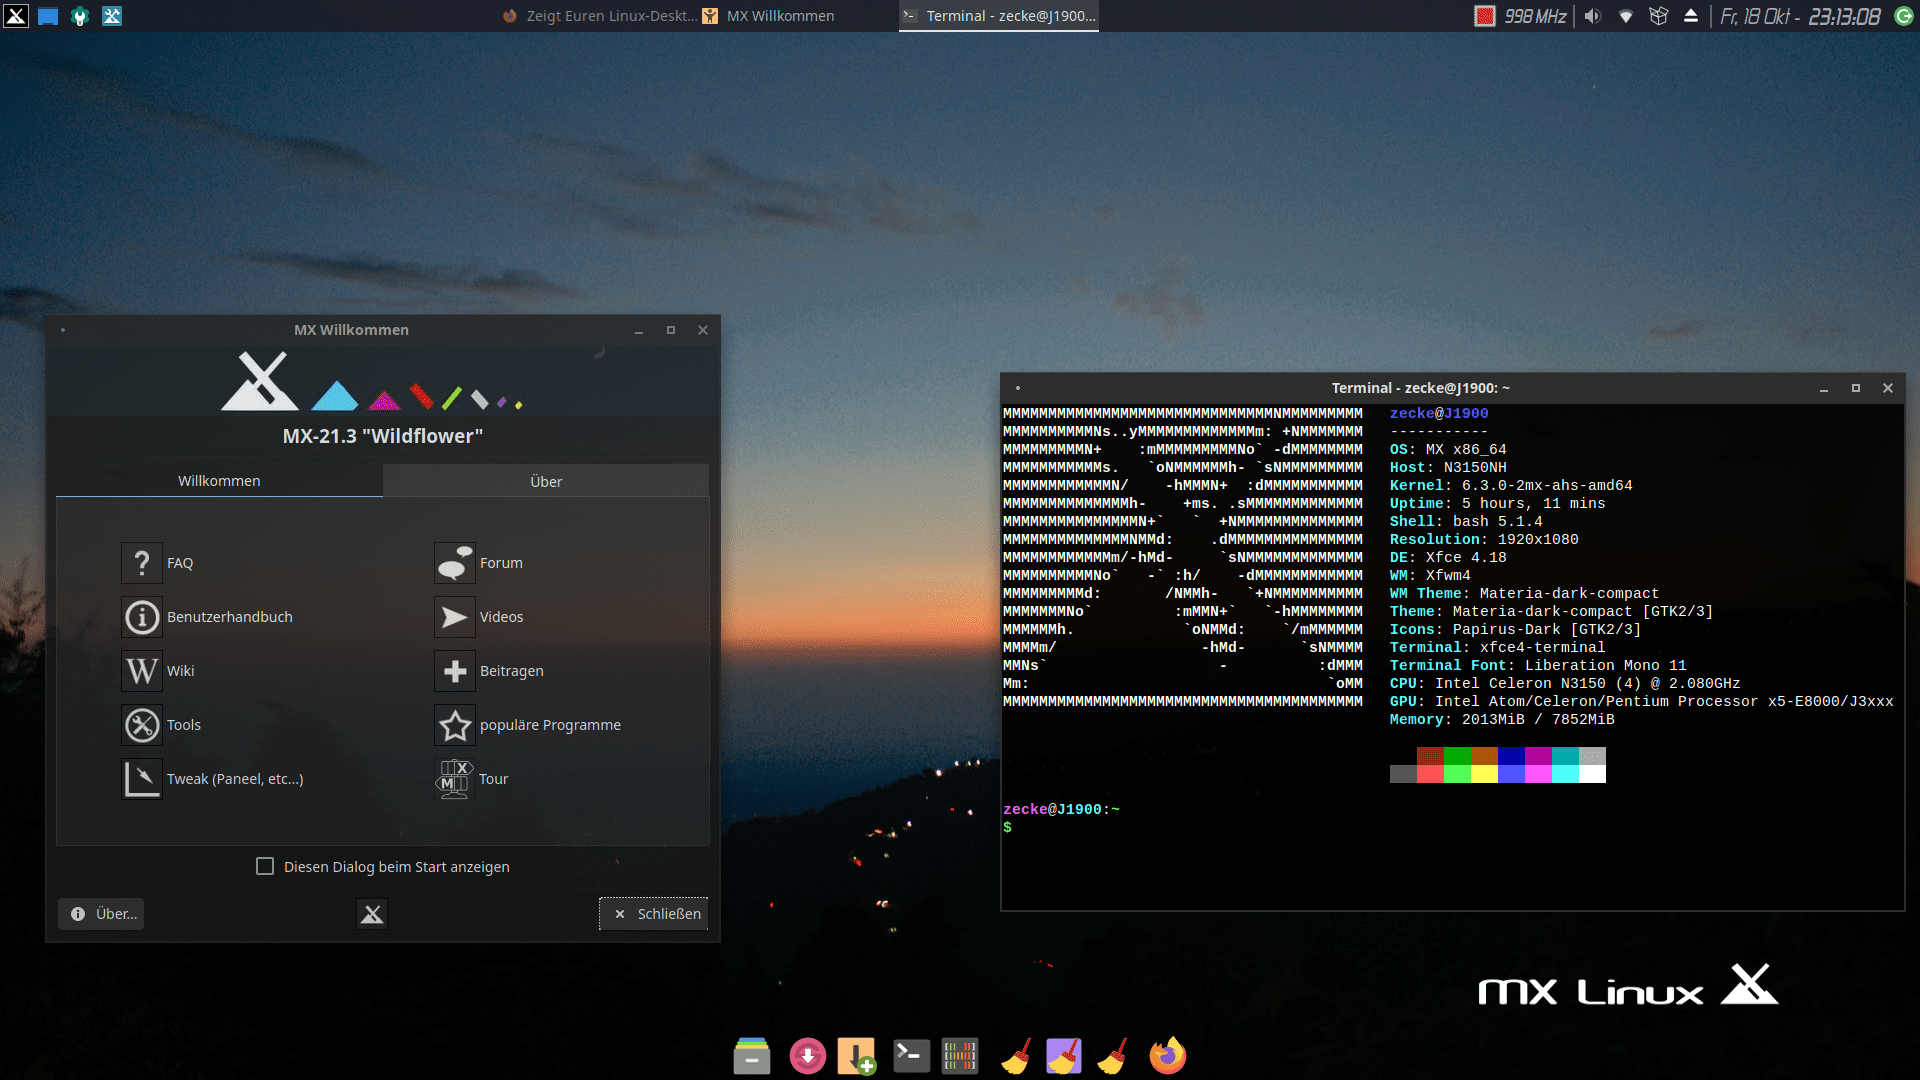Click the Kernel: 6.3.0-2mx-ahs-amd64 line

(x=1510, y=486)
